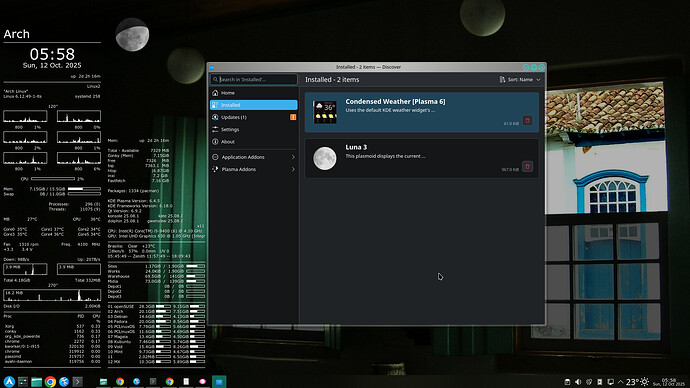The height and width of the screenshot is (388, 690).
Task: Click the Discover window menu icon in title bar
Action: click(x=212, y=67)
